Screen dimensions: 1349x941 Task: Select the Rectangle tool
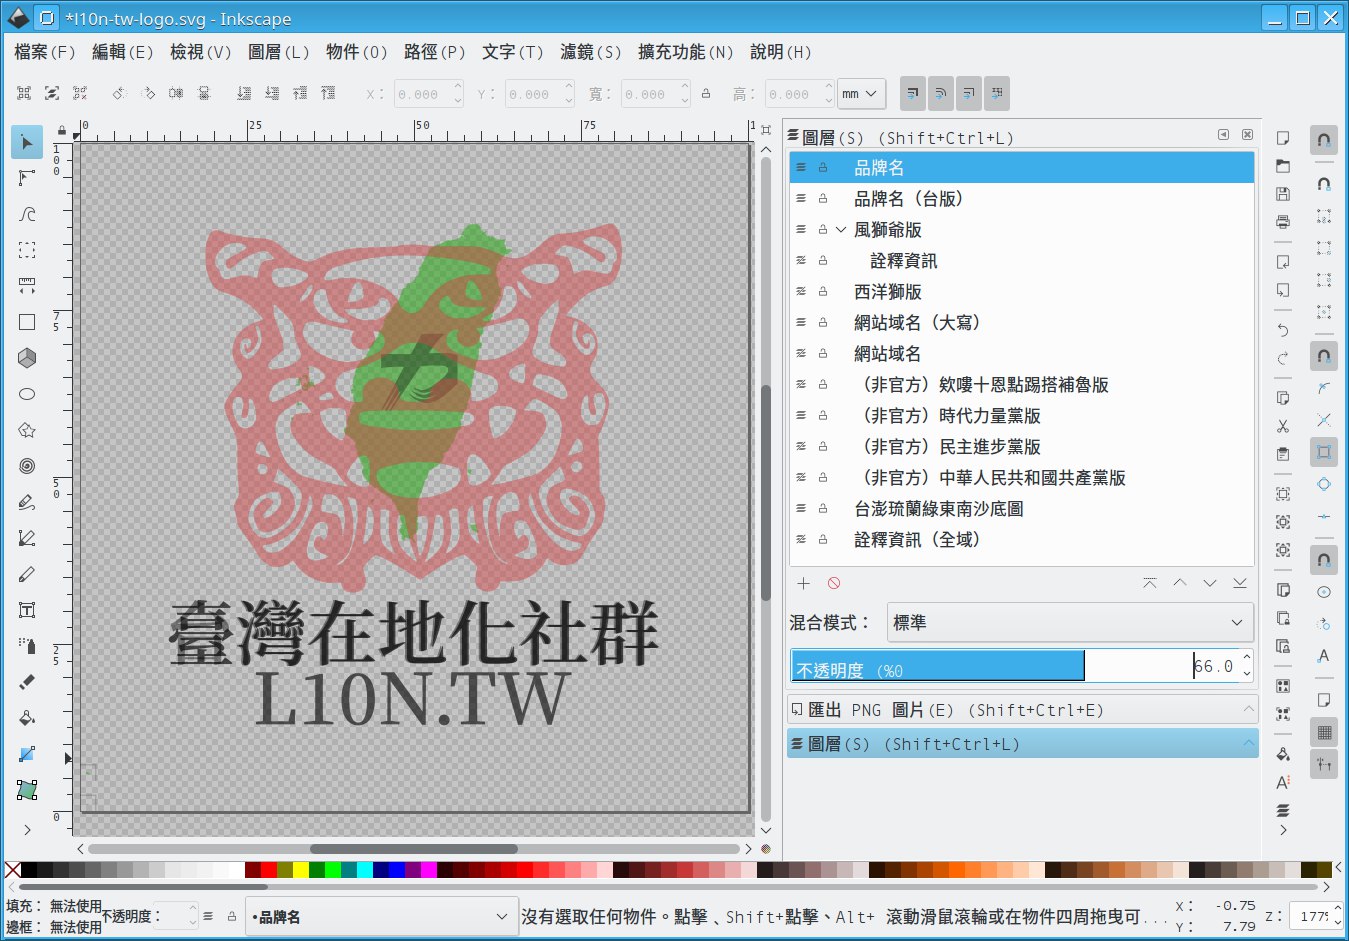27,322
